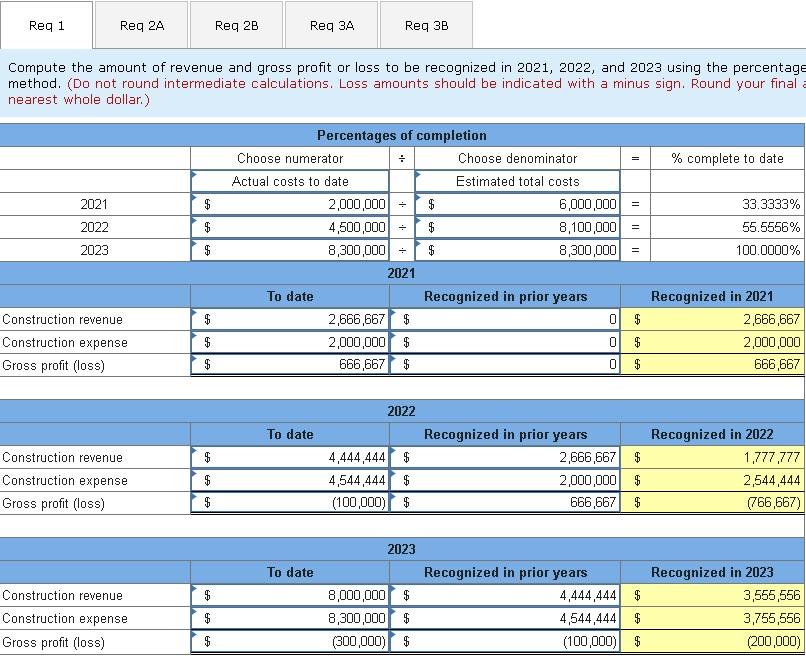
Task: Select the 2022 construction expense to date 4,544,444
Action: pos(290,480)
